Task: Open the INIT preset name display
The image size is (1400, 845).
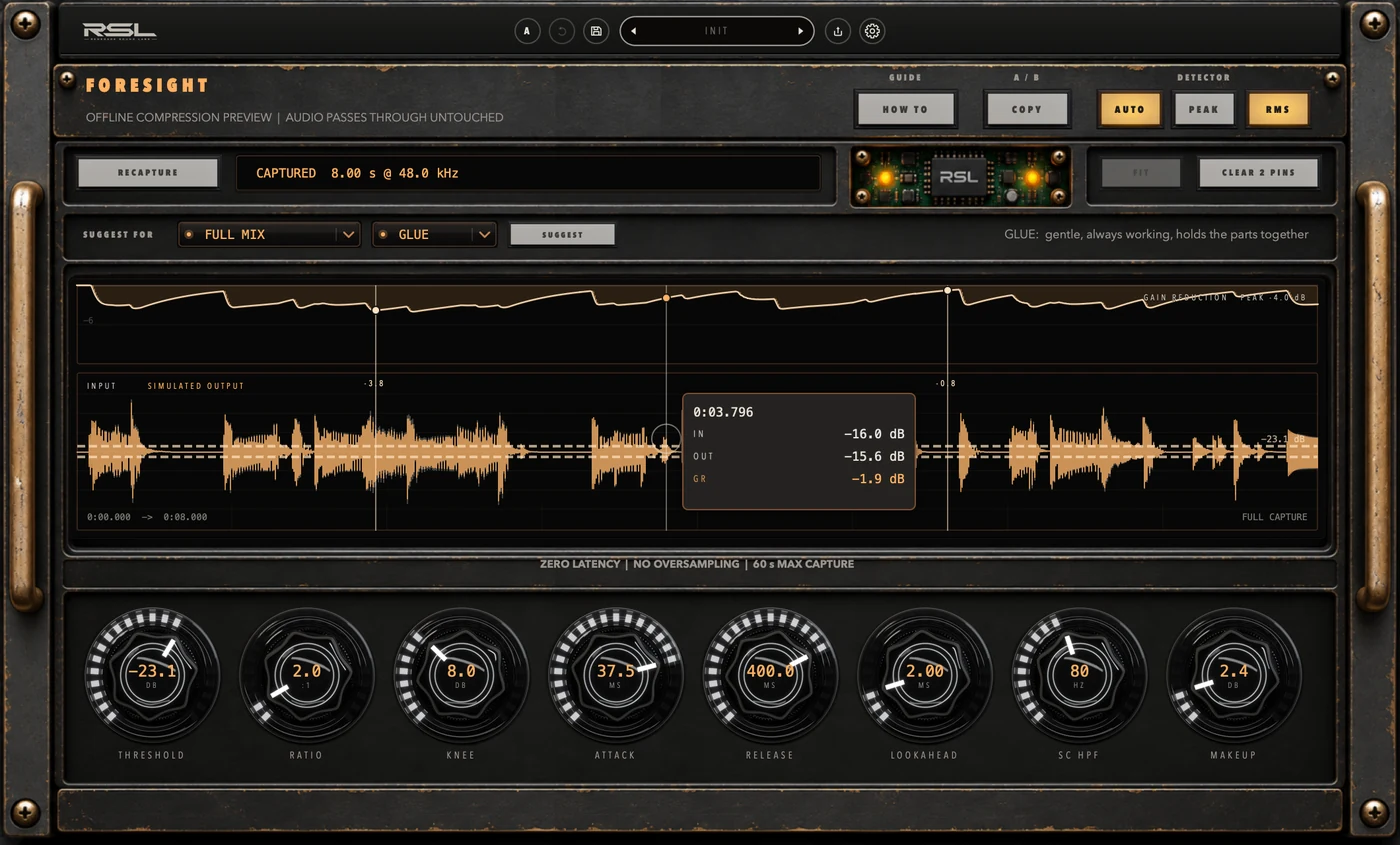Action: point(717,31)
